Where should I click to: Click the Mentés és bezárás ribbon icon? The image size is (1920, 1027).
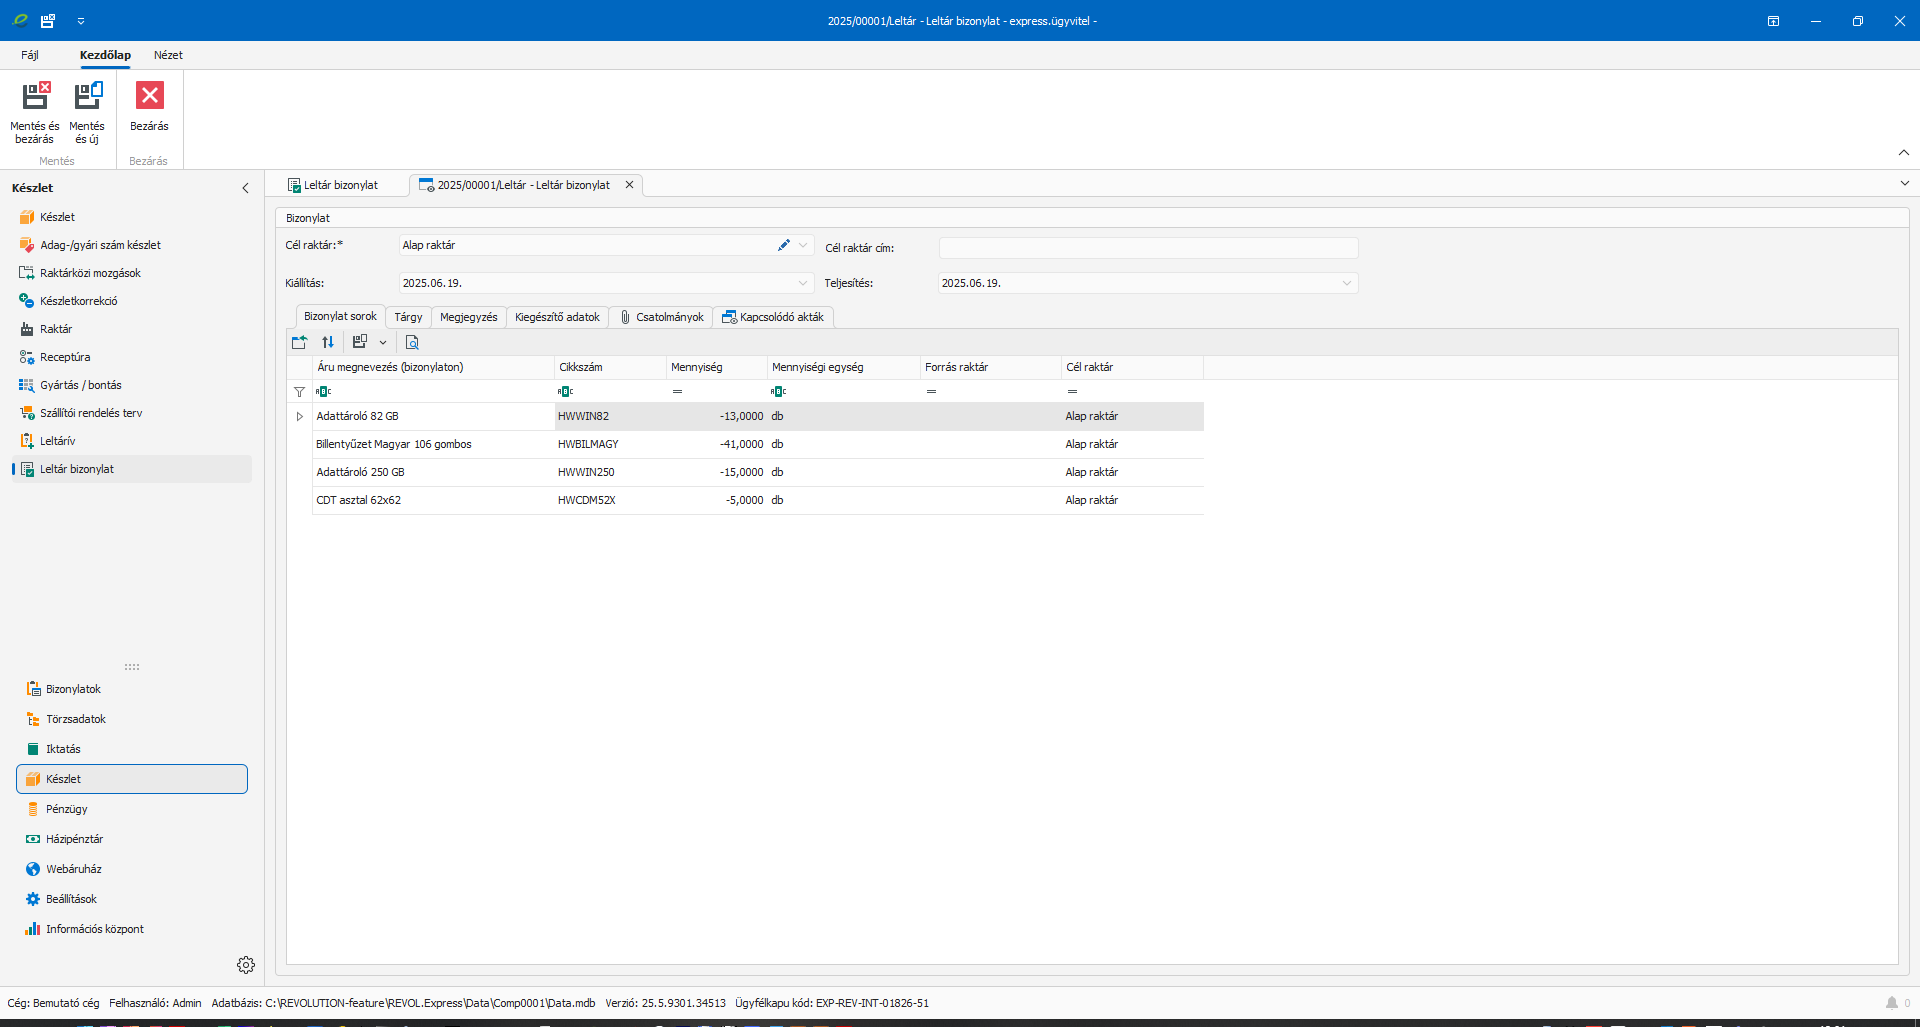pyautogui.click(x=35, y=97)
